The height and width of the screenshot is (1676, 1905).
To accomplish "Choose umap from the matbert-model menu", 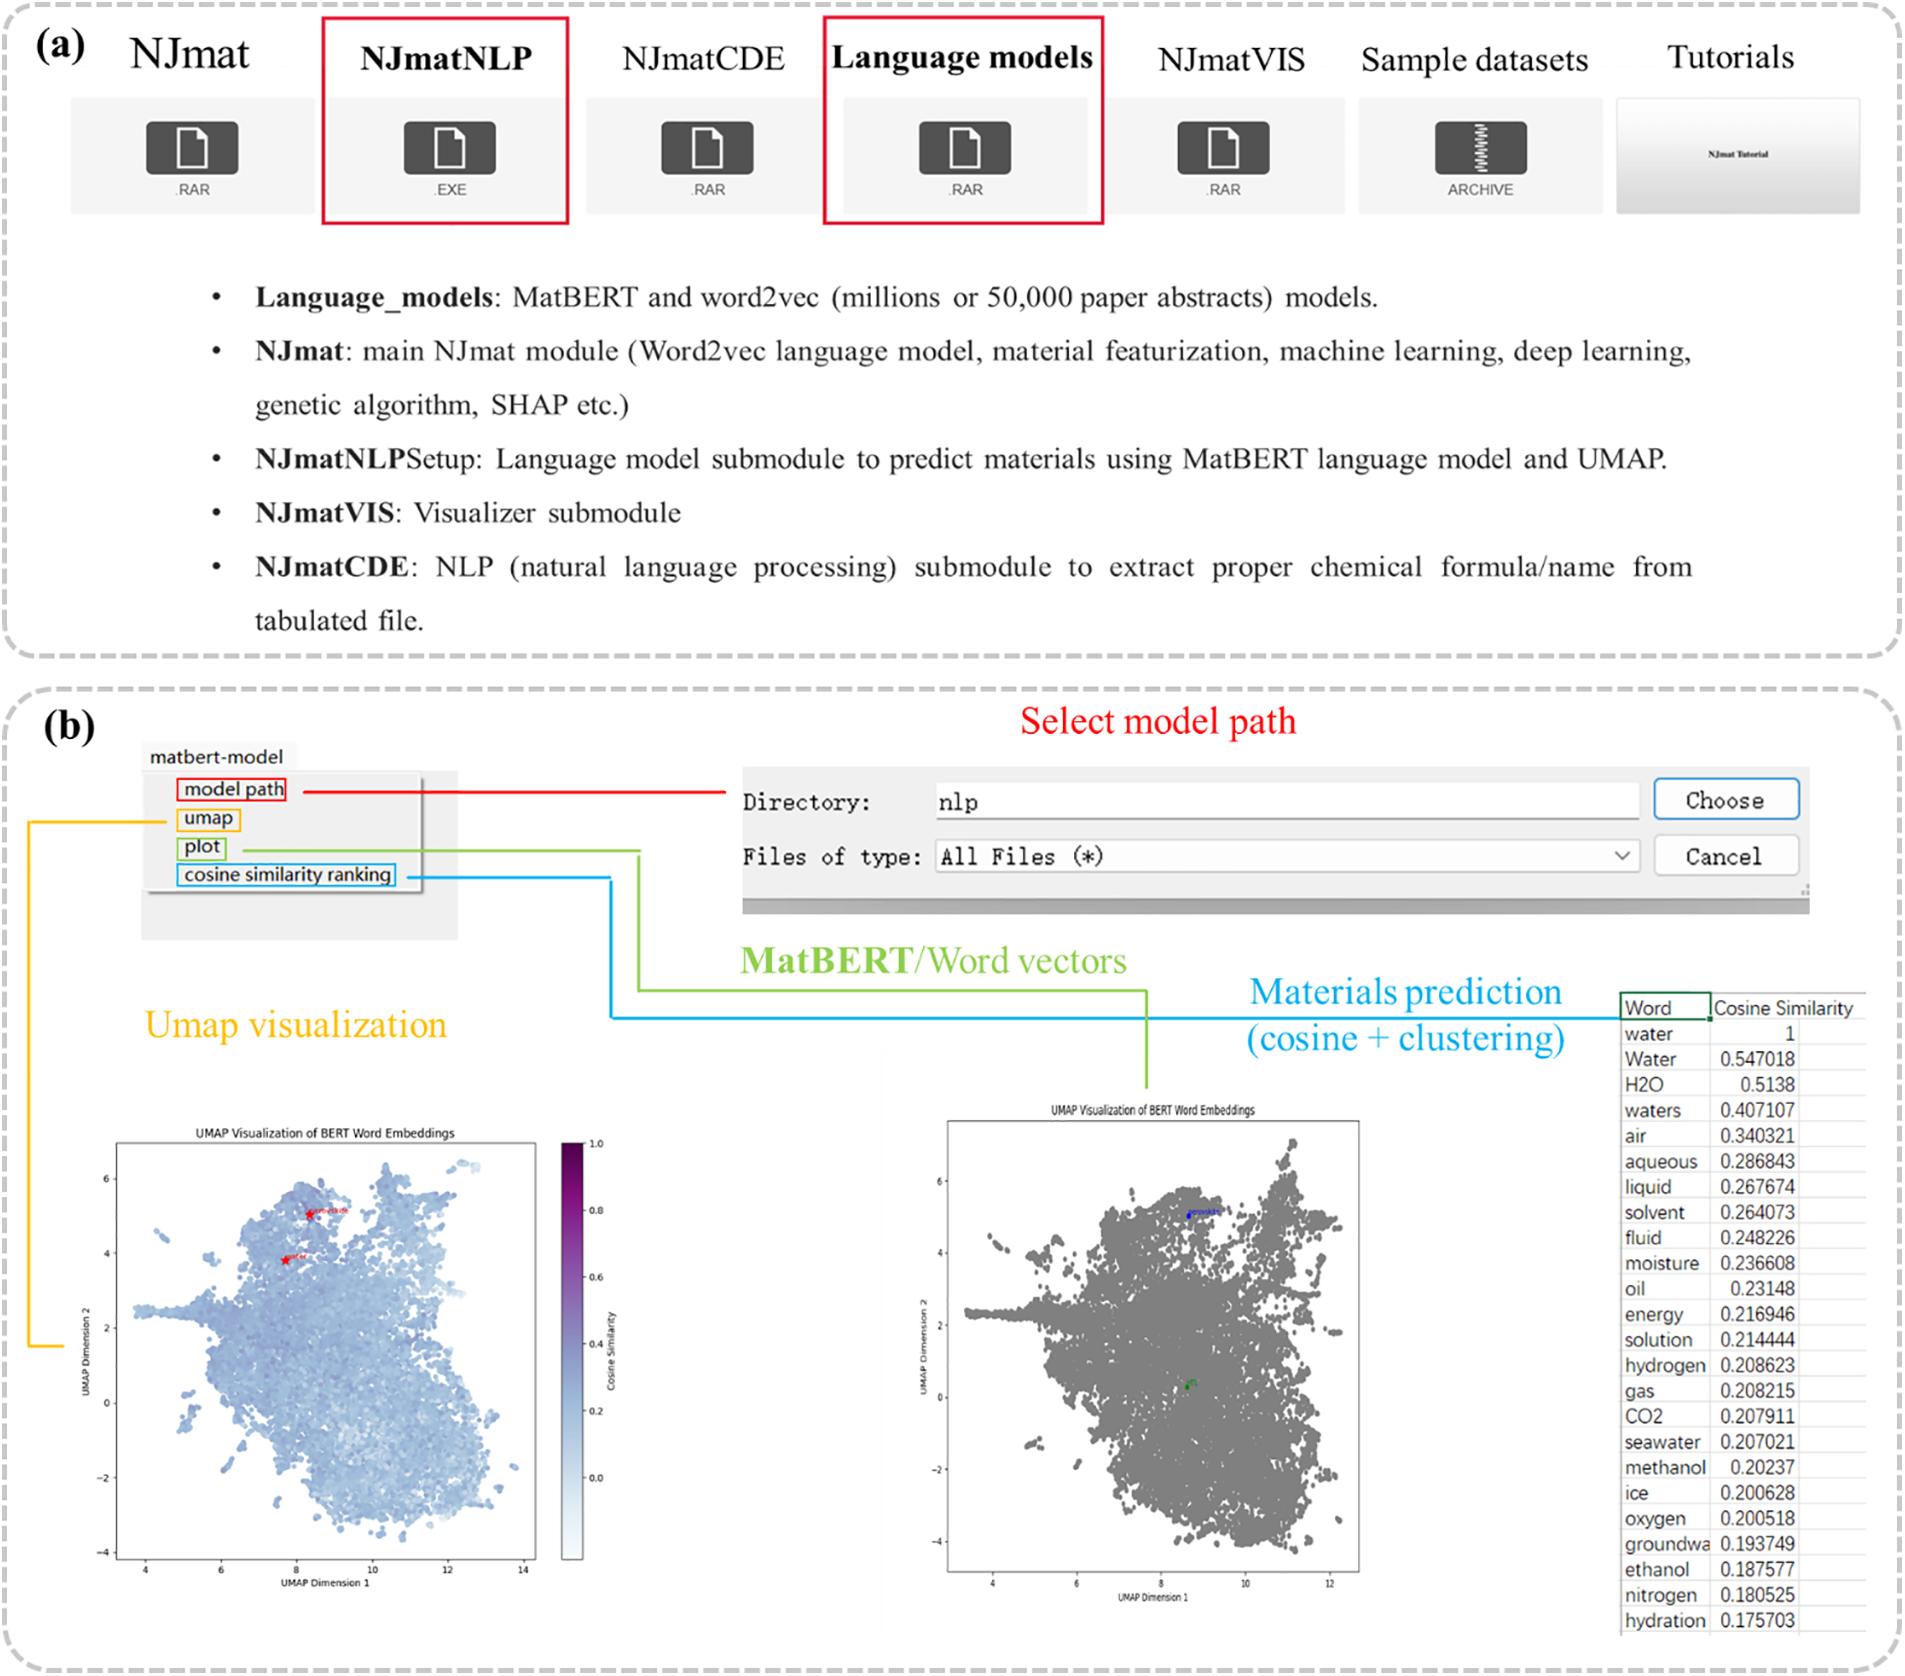I will pos(209,817).
